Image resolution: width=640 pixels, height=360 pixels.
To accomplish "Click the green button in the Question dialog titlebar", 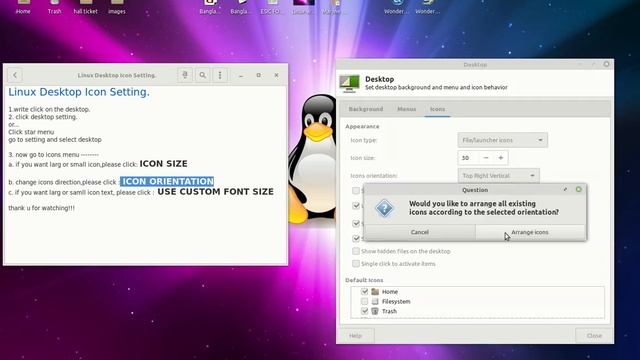I will 578,189.
